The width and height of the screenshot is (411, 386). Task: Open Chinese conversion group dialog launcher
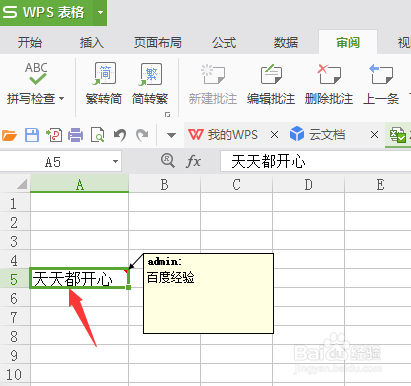167,115
